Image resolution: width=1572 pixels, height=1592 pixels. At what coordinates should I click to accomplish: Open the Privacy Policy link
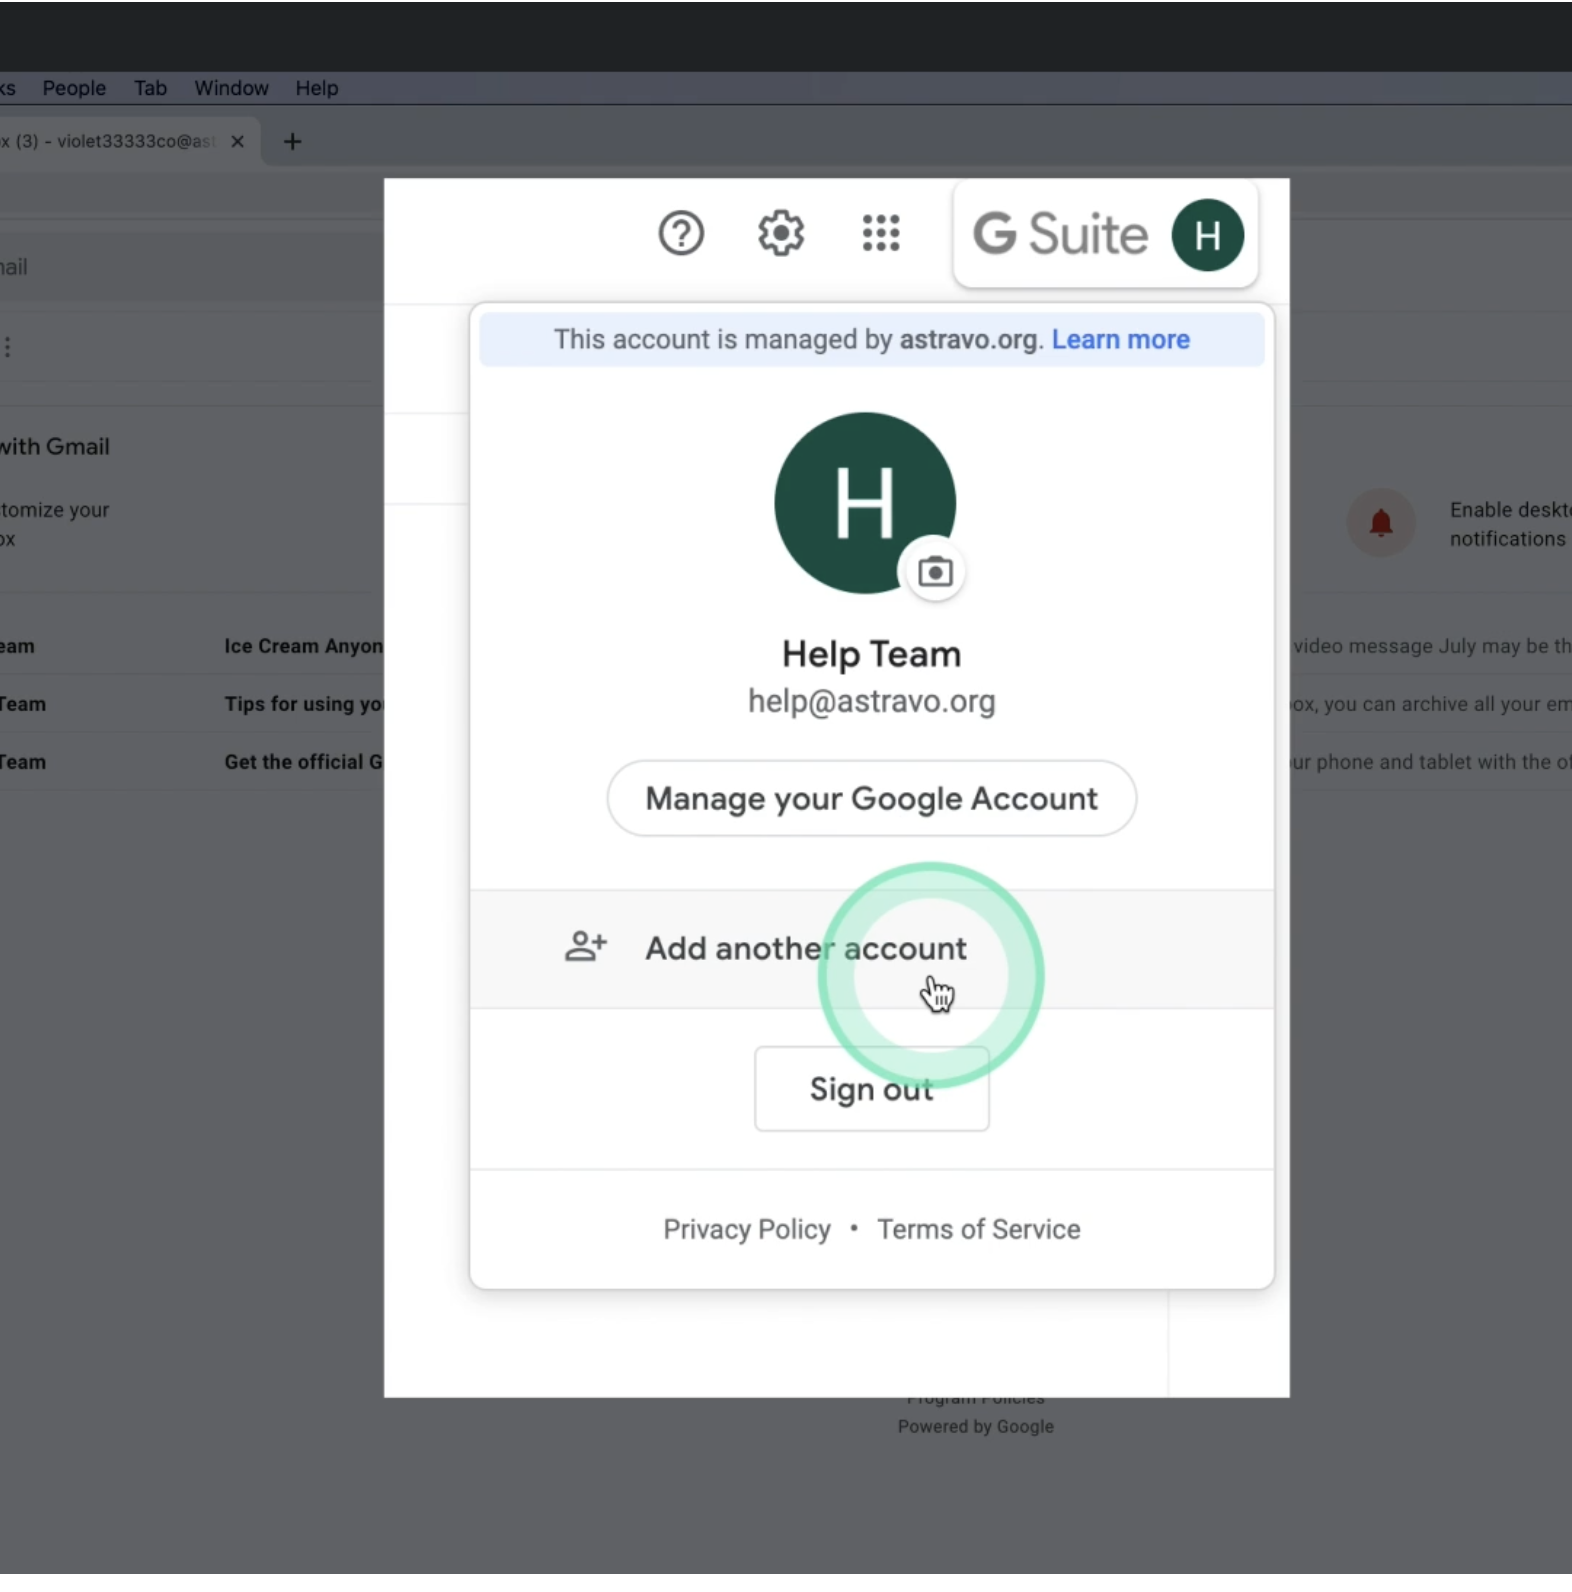click(747, 1229)
